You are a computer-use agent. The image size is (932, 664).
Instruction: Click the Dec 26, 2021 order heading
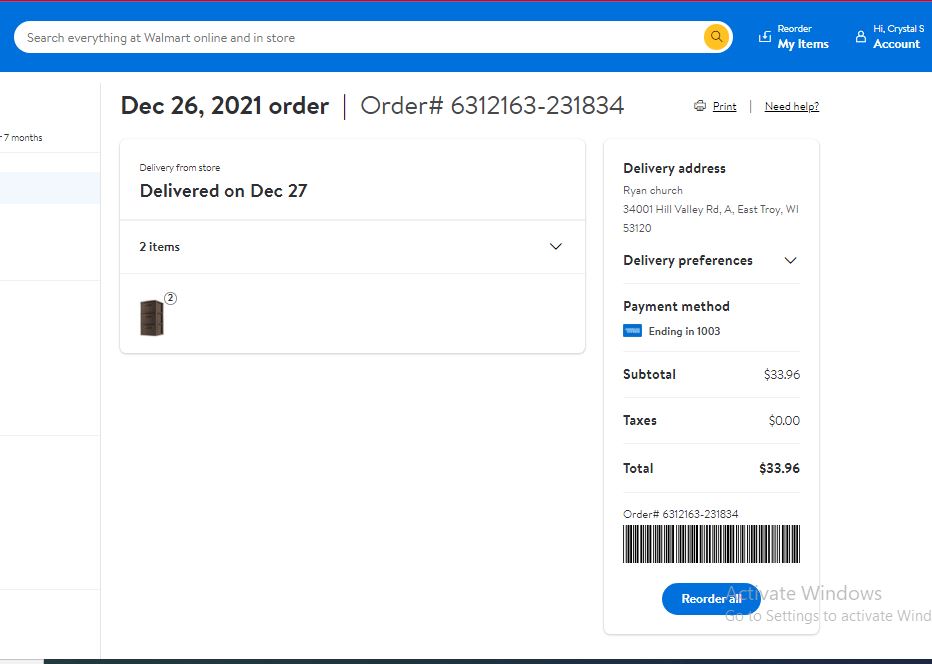pyautogui.click(x=225, y=106)
